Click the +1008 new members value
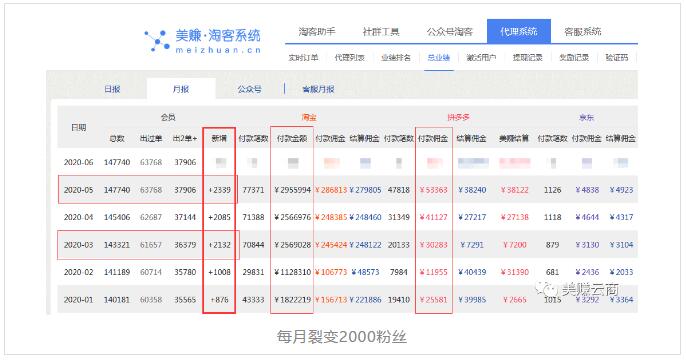The width and height of the screenshot is (686, 360). (219, 272)
